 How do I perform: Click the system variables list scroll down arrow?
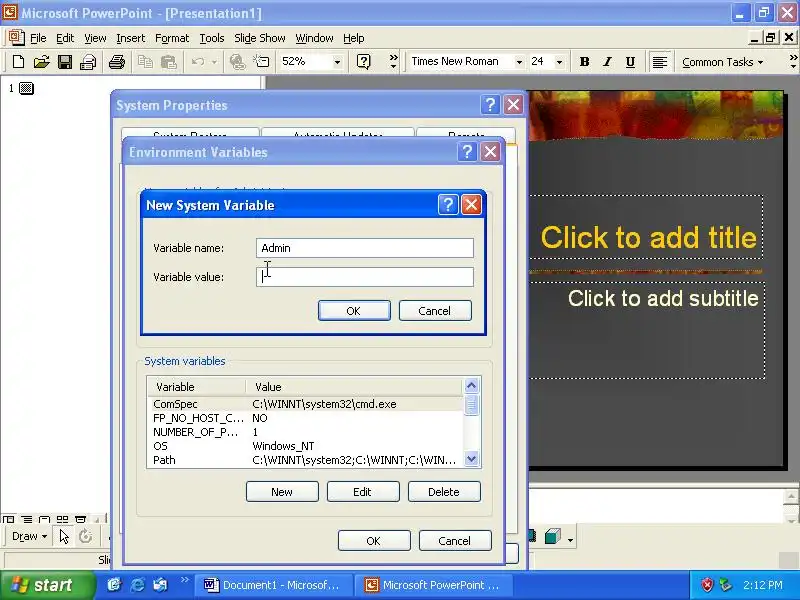pyautogui.click(x=471, y=459)
